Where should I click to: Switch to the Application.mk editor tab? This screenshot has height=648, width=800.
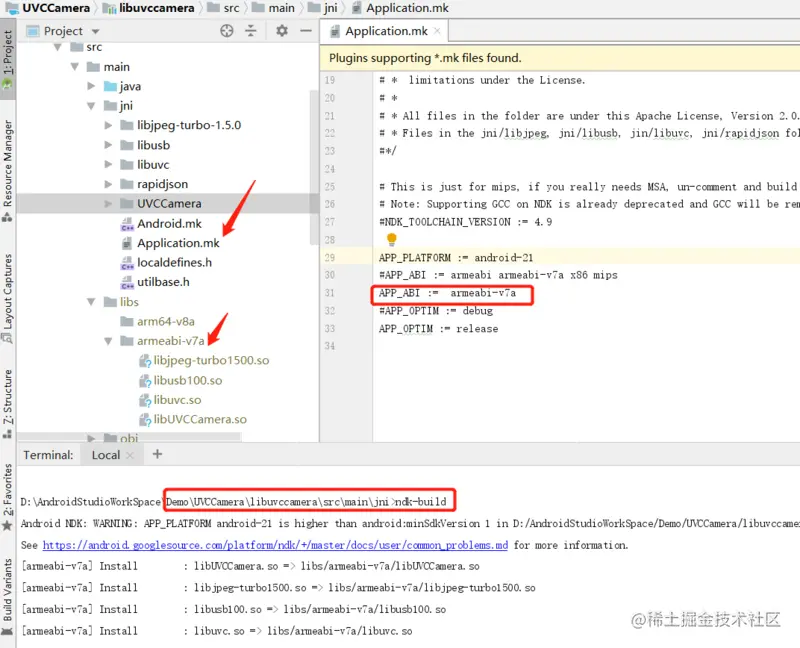386,31
